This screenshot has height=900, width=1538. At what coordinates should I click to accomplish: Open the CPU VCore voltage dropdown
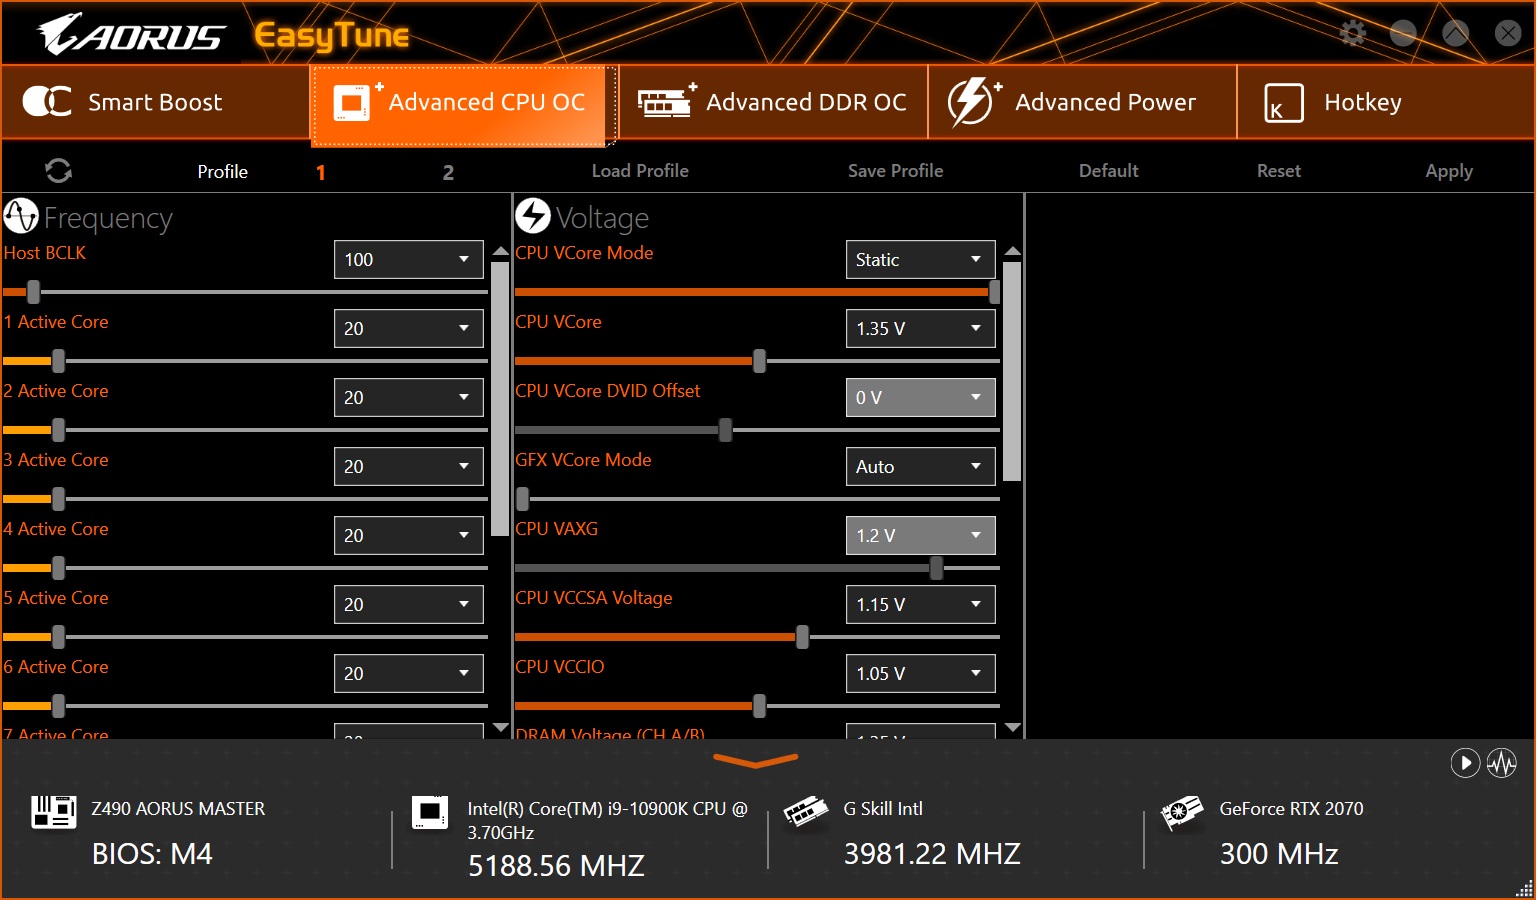coord(920,329)
